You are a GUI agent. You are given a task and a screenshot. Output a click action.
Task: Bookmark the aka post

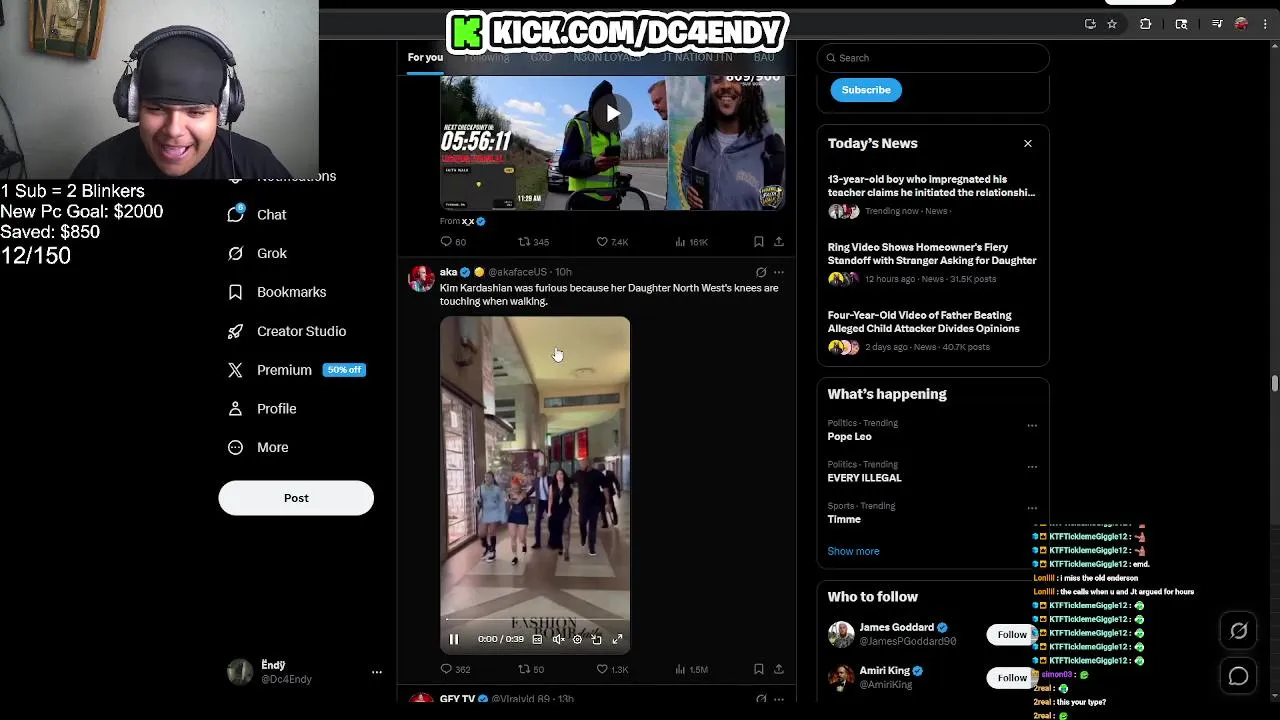click(x=759, y=669)
